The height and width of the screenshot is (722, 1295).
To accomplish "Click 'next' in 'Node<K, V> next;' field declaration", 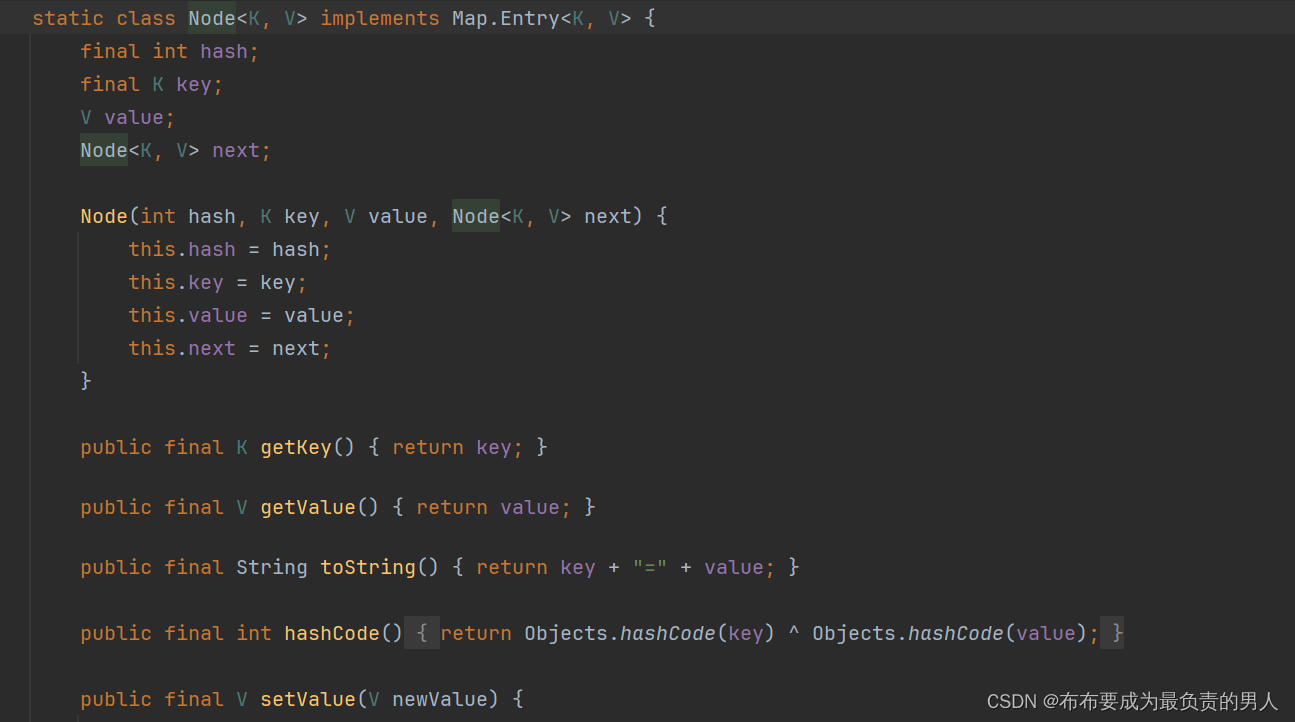I will click(236, 150).
